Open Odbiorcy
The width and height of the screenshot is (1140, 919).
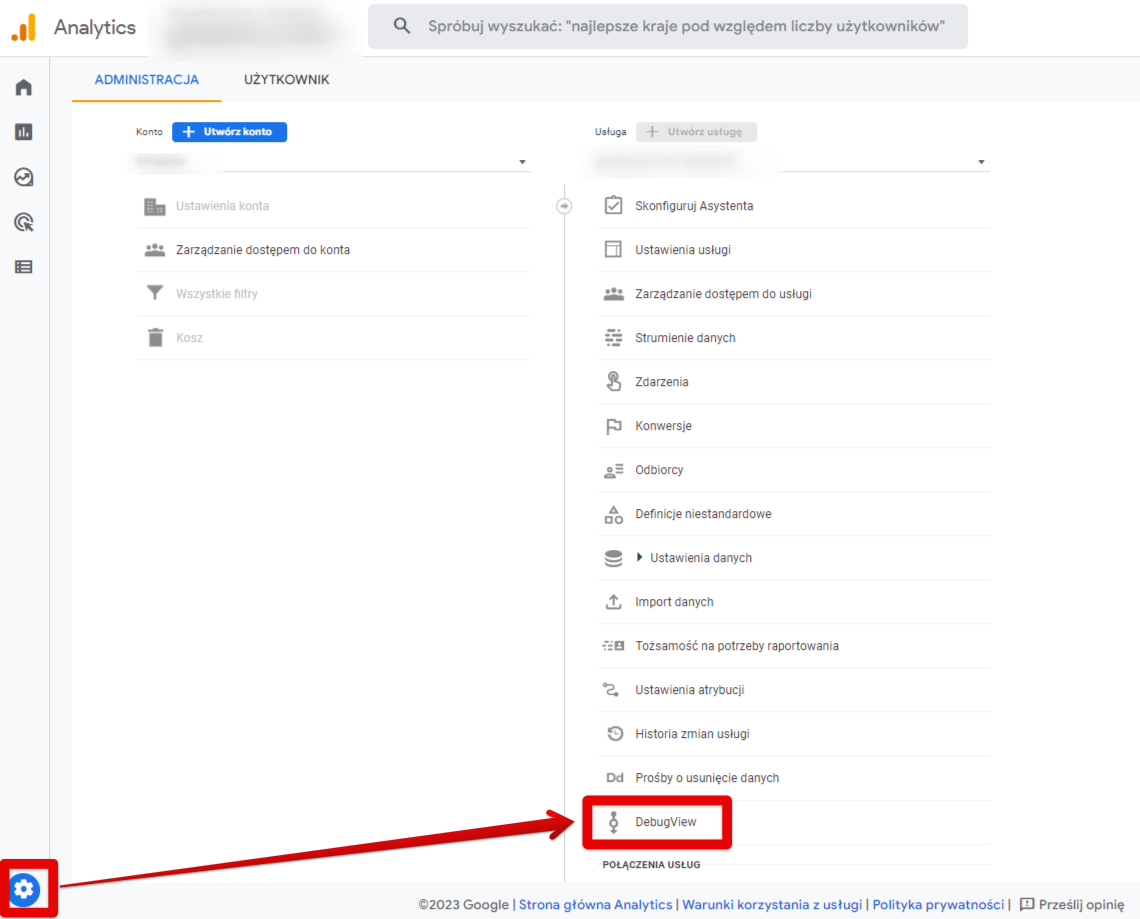[793, 470]
